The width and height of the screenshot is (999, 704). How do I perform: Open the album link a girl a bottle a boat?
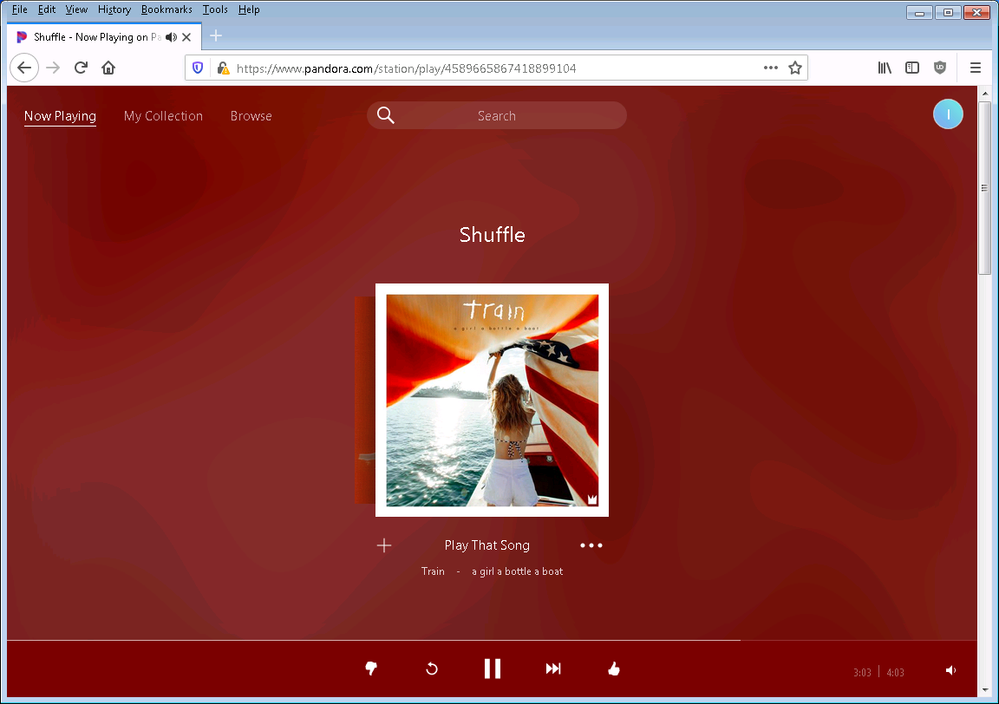(x=517, y=571)
